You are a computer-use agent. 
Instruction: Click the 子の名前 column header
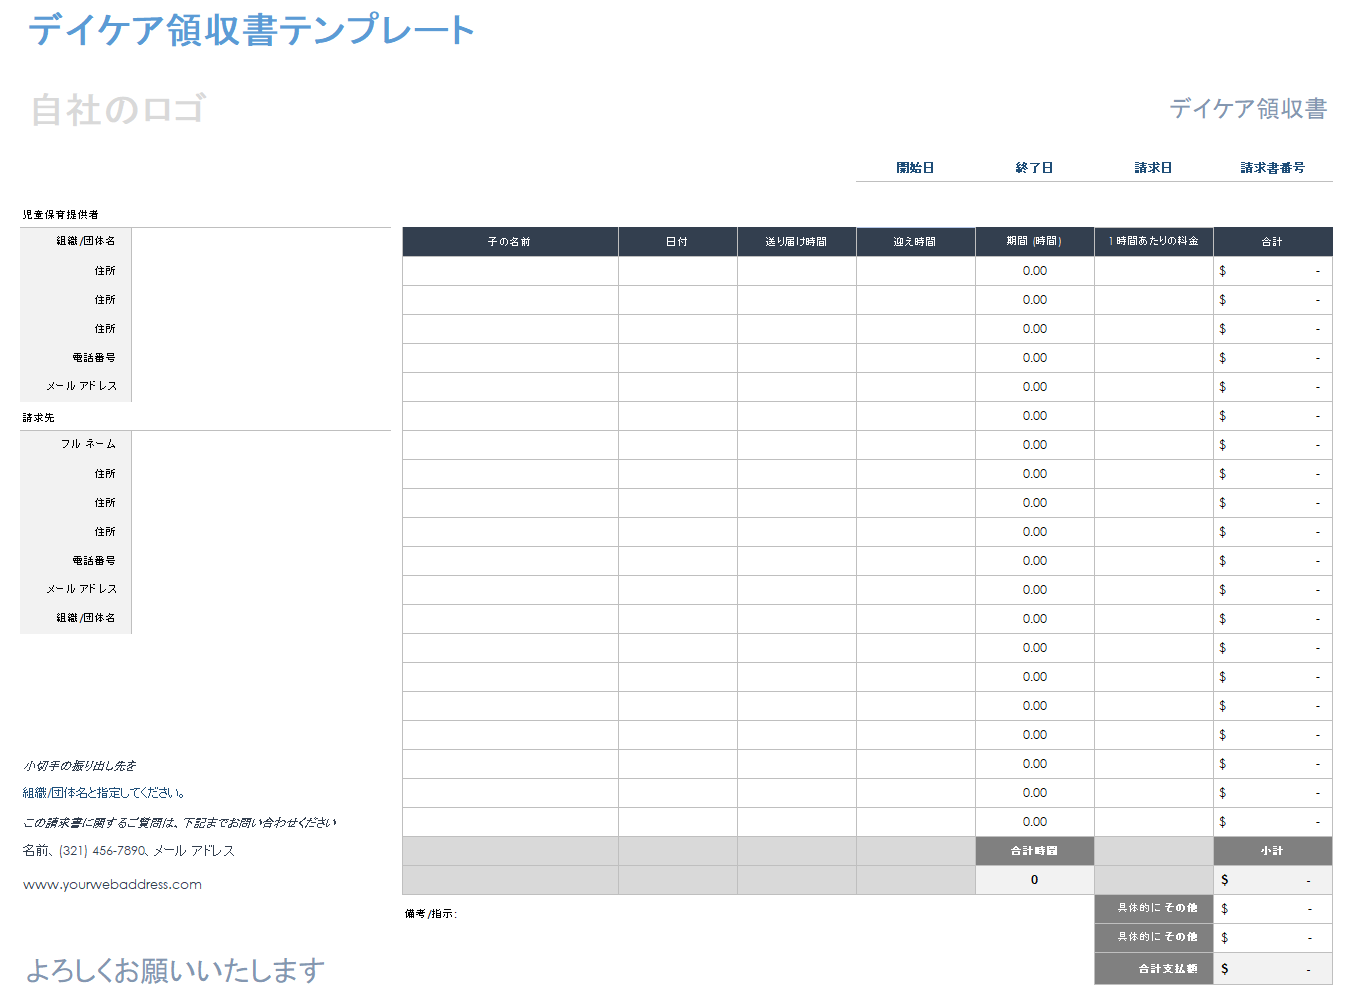click(x=510, y=242)
